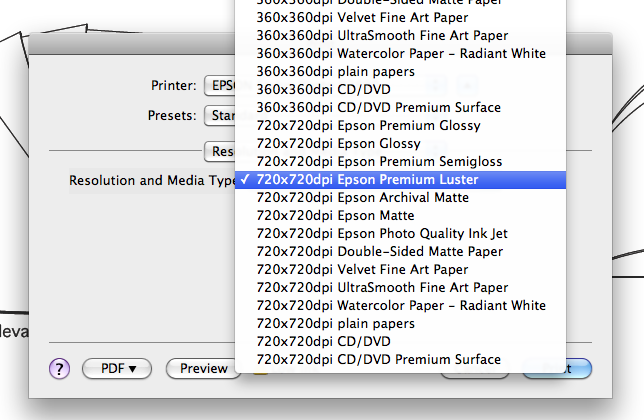
Task: Select 720x720dpi Epson Premium Glossy
Action: click(x=400, y=126)
